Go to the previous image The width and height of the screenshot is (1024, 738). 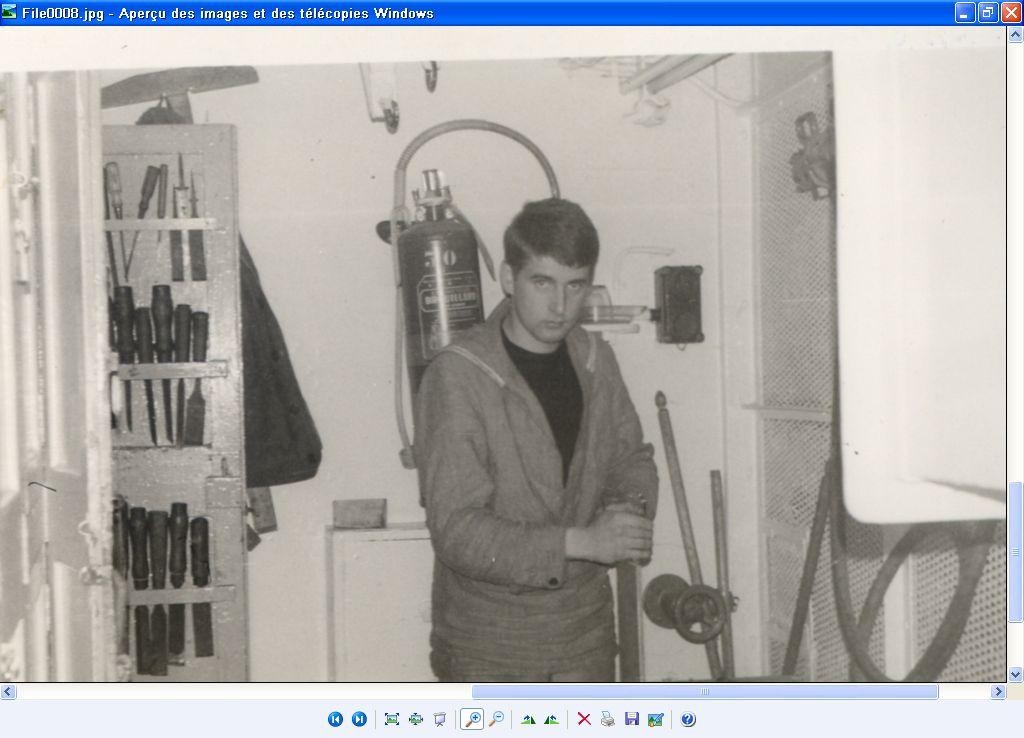[335, 719]
